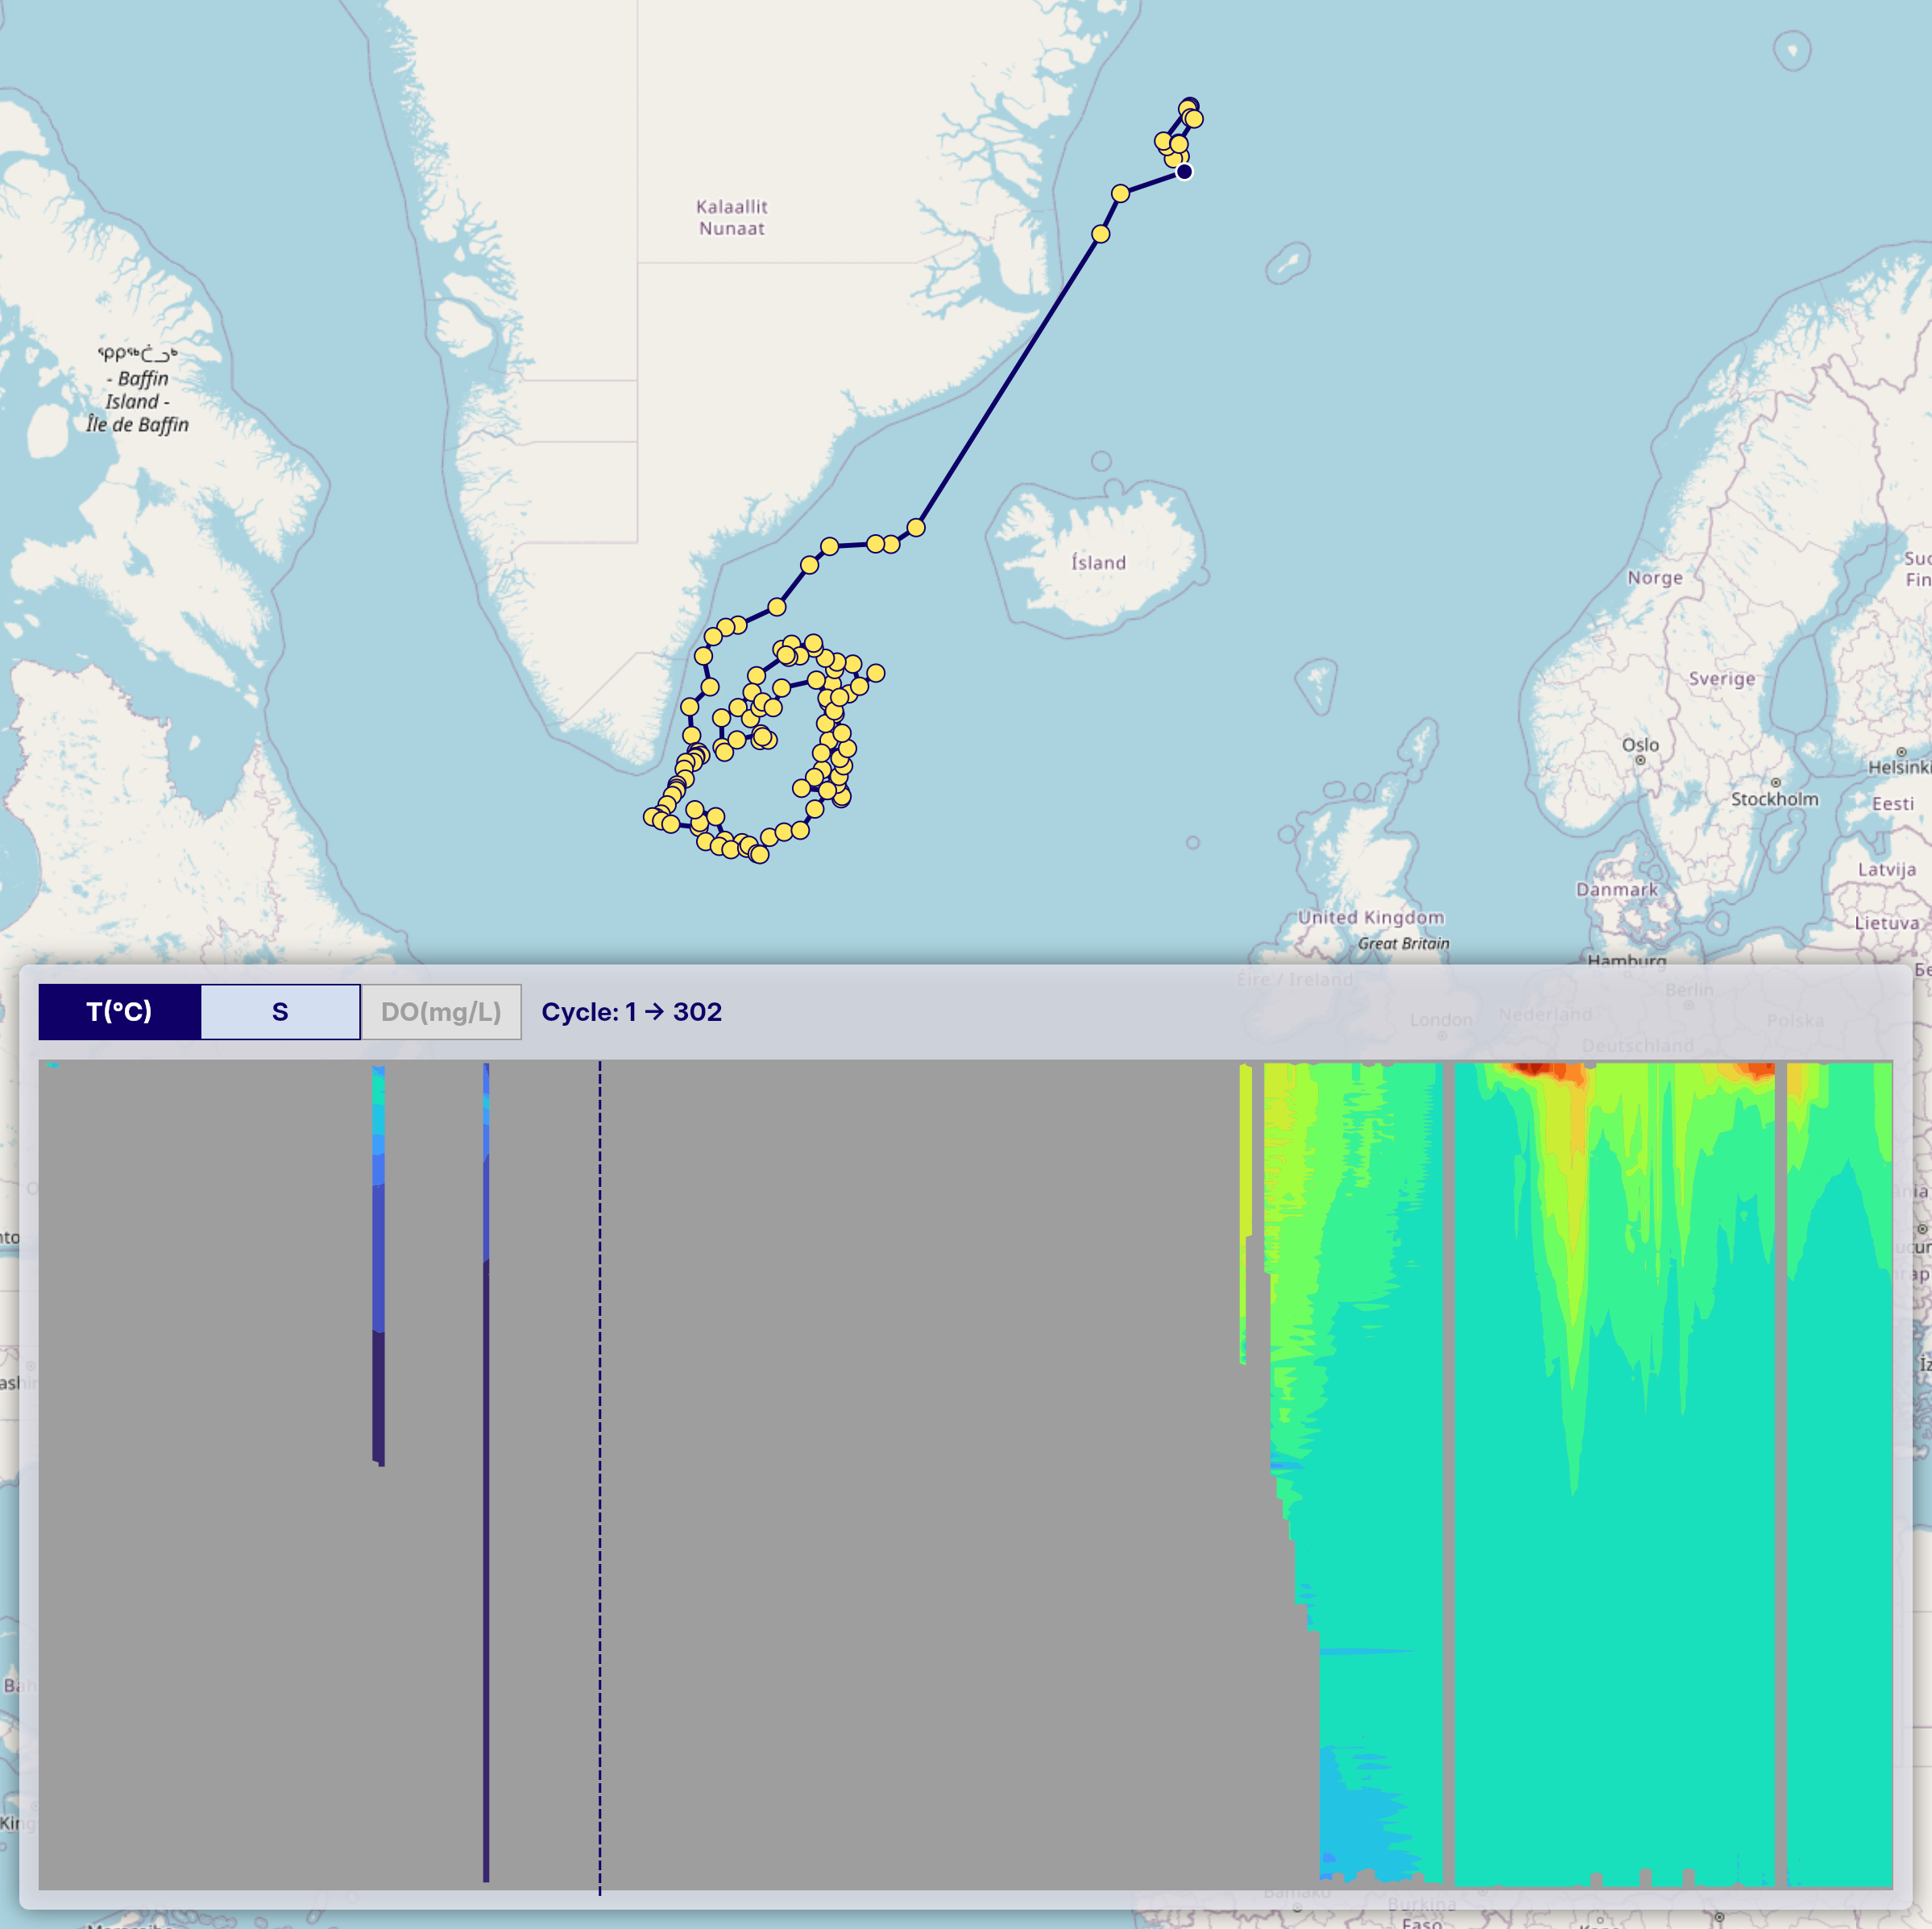The width and height of the screenshot is (1932, 1929).
Task: Click the yellow marker just west of the navy marker
Action: 1120,193
